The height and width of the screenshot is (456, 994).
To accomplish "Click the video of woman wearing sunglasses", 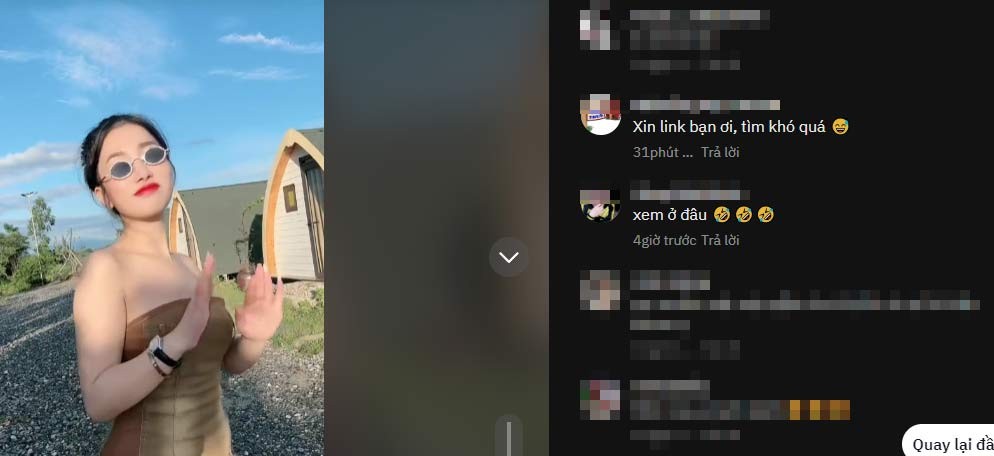I will 162,228.
